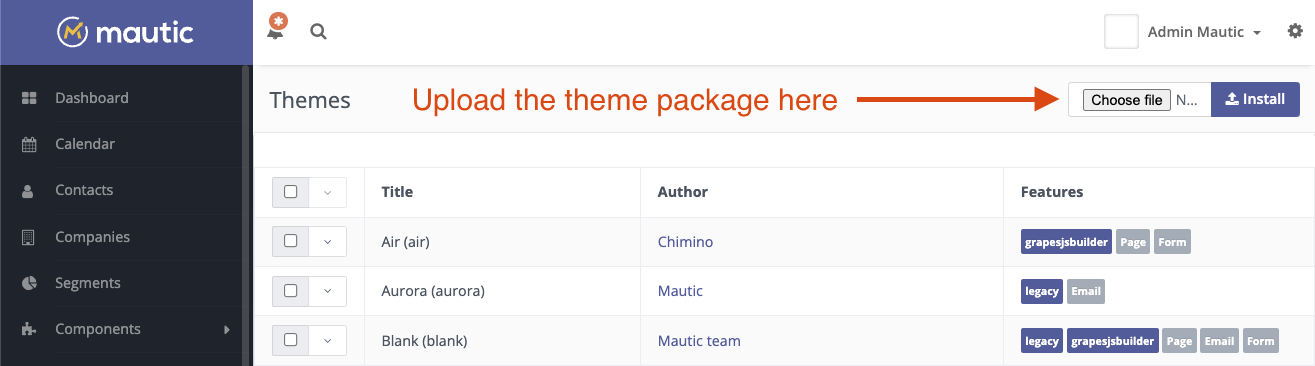The width and height of the screenshot is (1315, 366).
Task: Open Contacts in sidebar
Action: pyautogui.click(x=84, y=190)
